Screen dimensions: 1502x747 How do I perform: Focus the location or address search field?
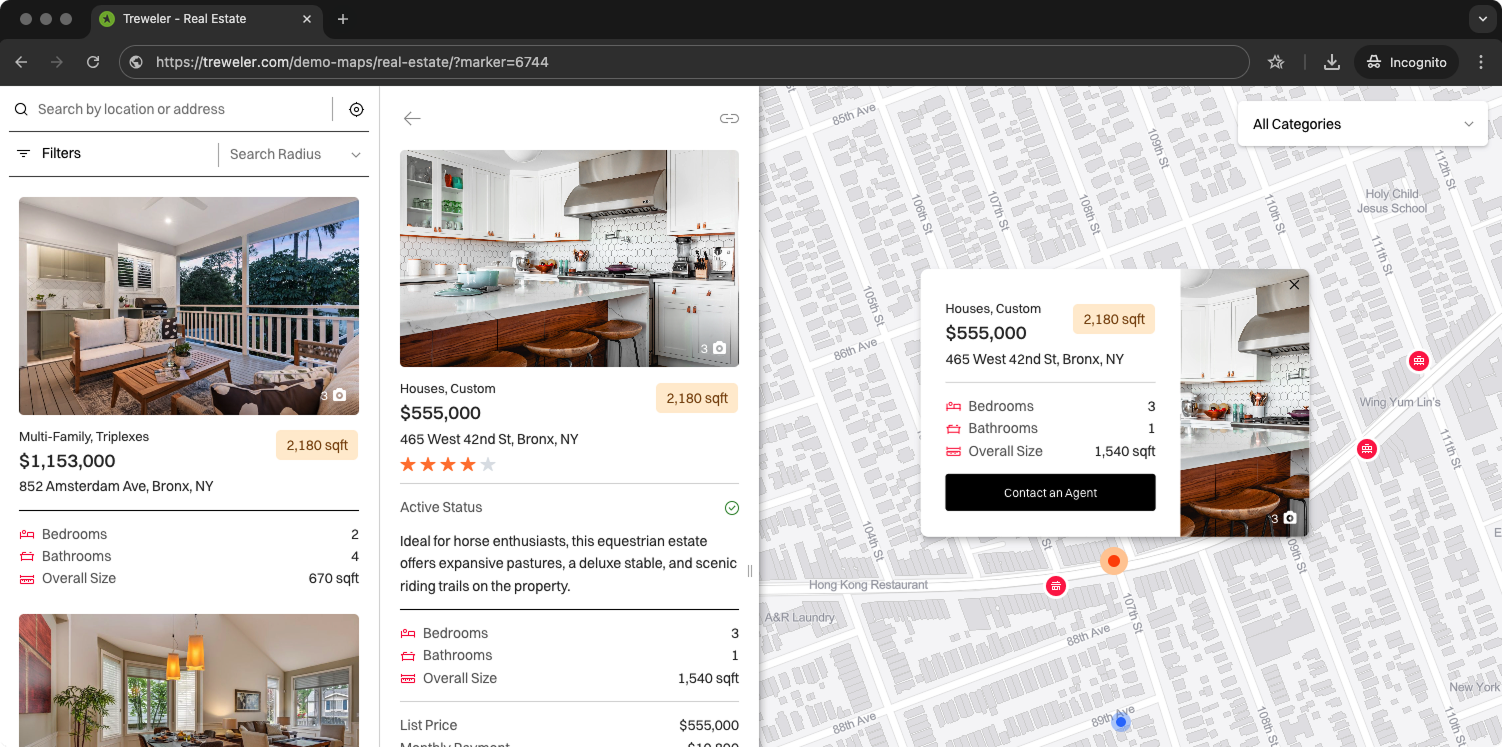180,110
